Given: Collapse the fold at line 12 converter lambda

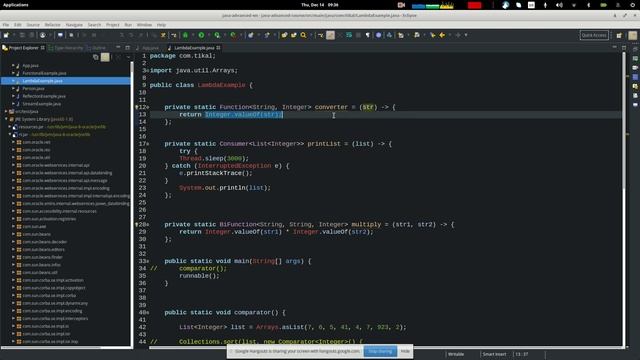Looking at the screenshot, I should 148,107.
